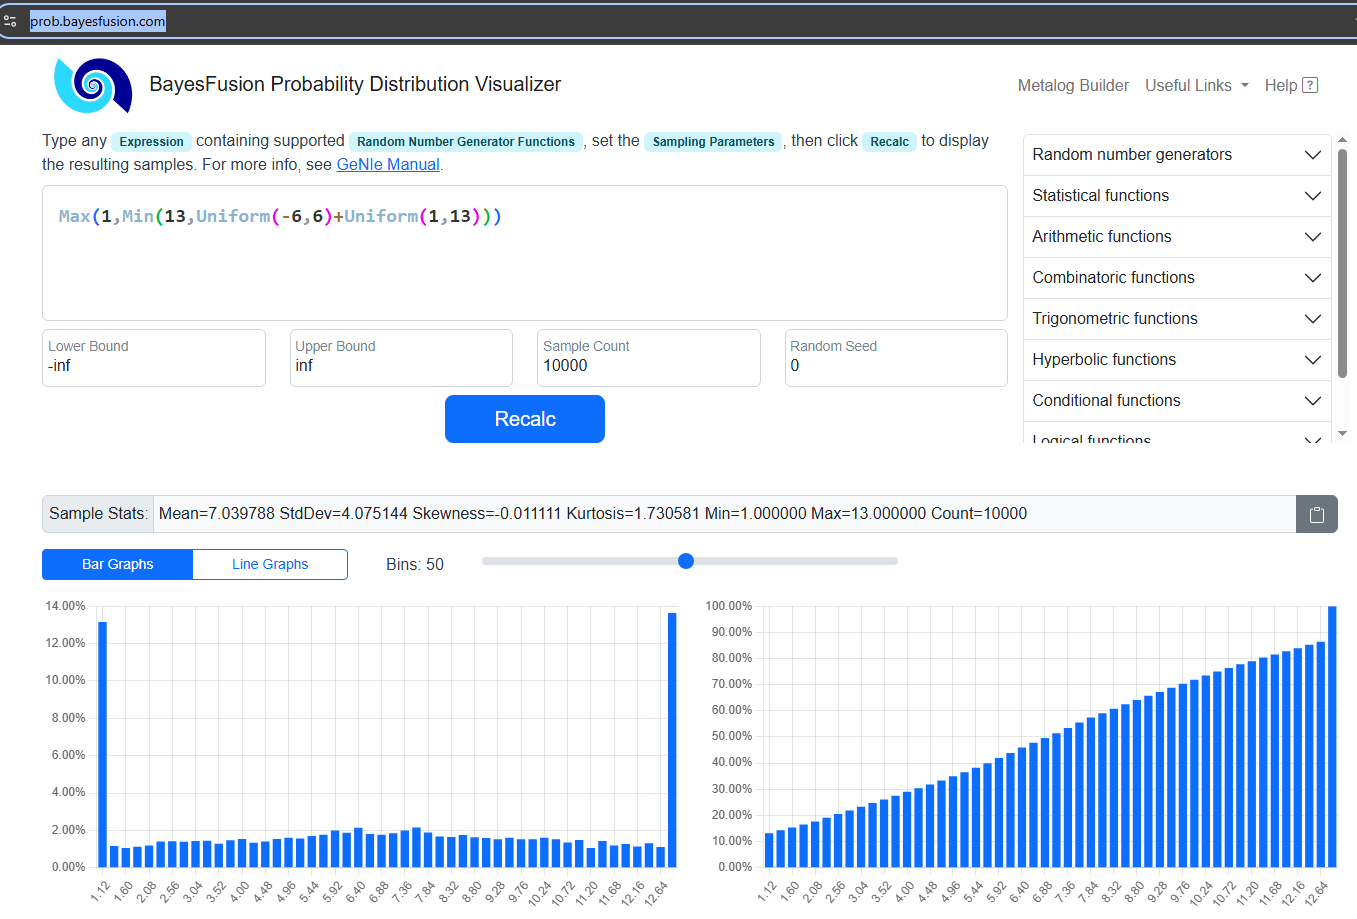Click the Bins slider handle
The width and height of the screenshot is (1357, 919).
686,561
